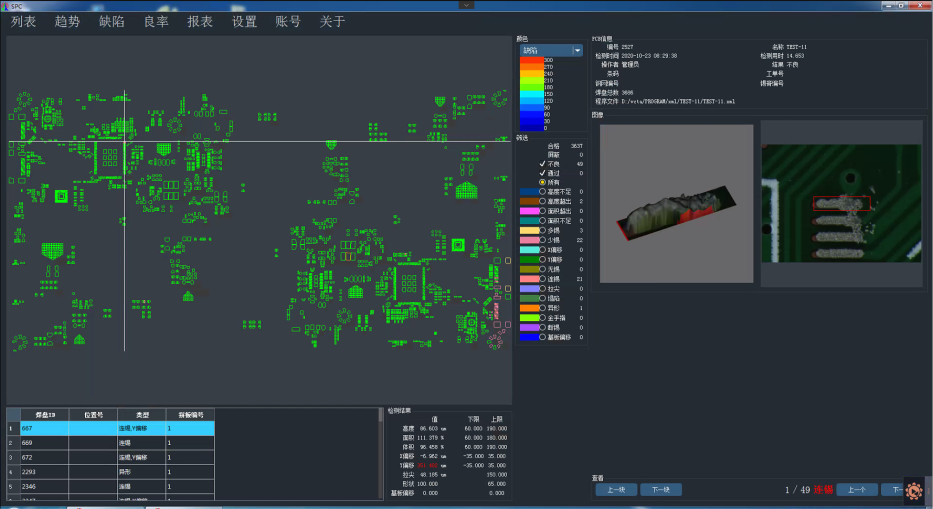Screen dimensions: 933x509
Task: Open the 报表 menu
Action: click(x=200, y=21)
